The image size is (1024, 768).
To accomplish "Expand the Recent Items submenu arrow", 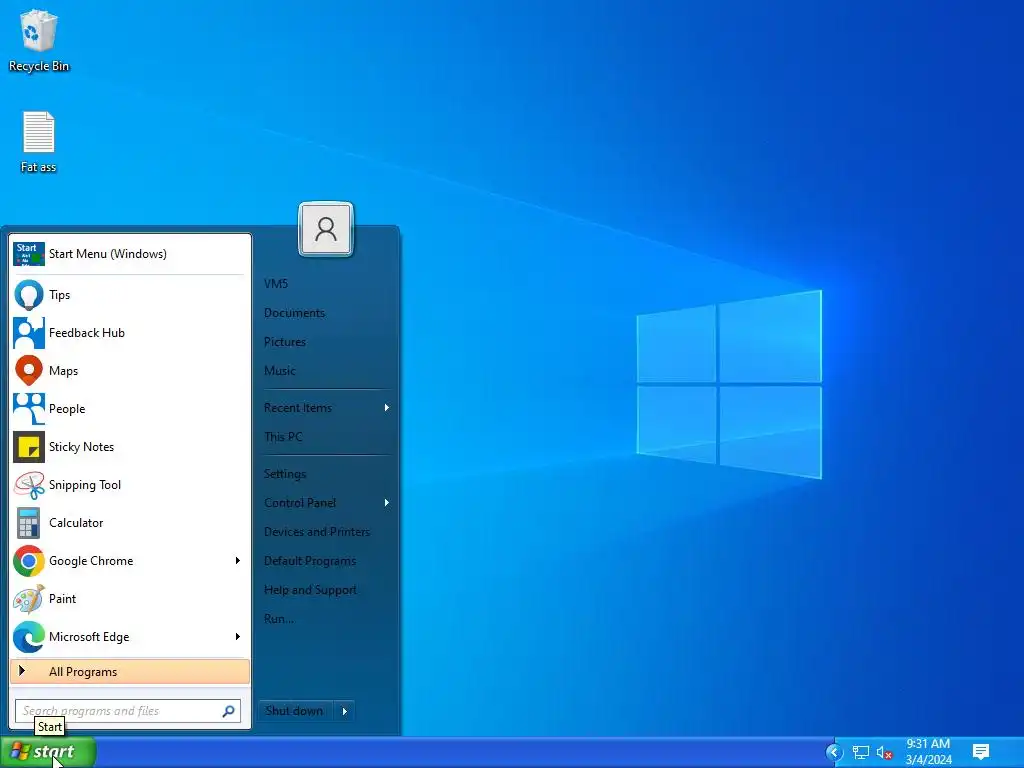I will (387, 408).
